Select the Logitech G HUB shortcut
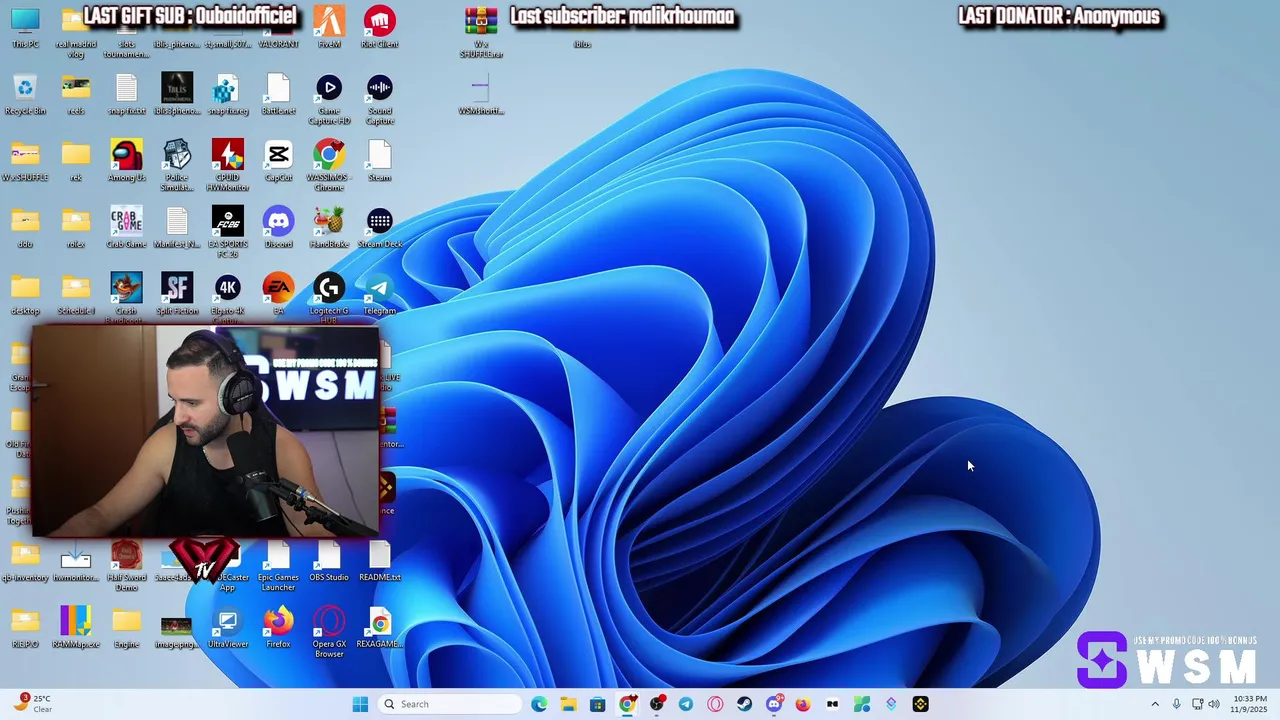Image resolution: width=1280 pixels, height=720 pixels. coord(329,297)
